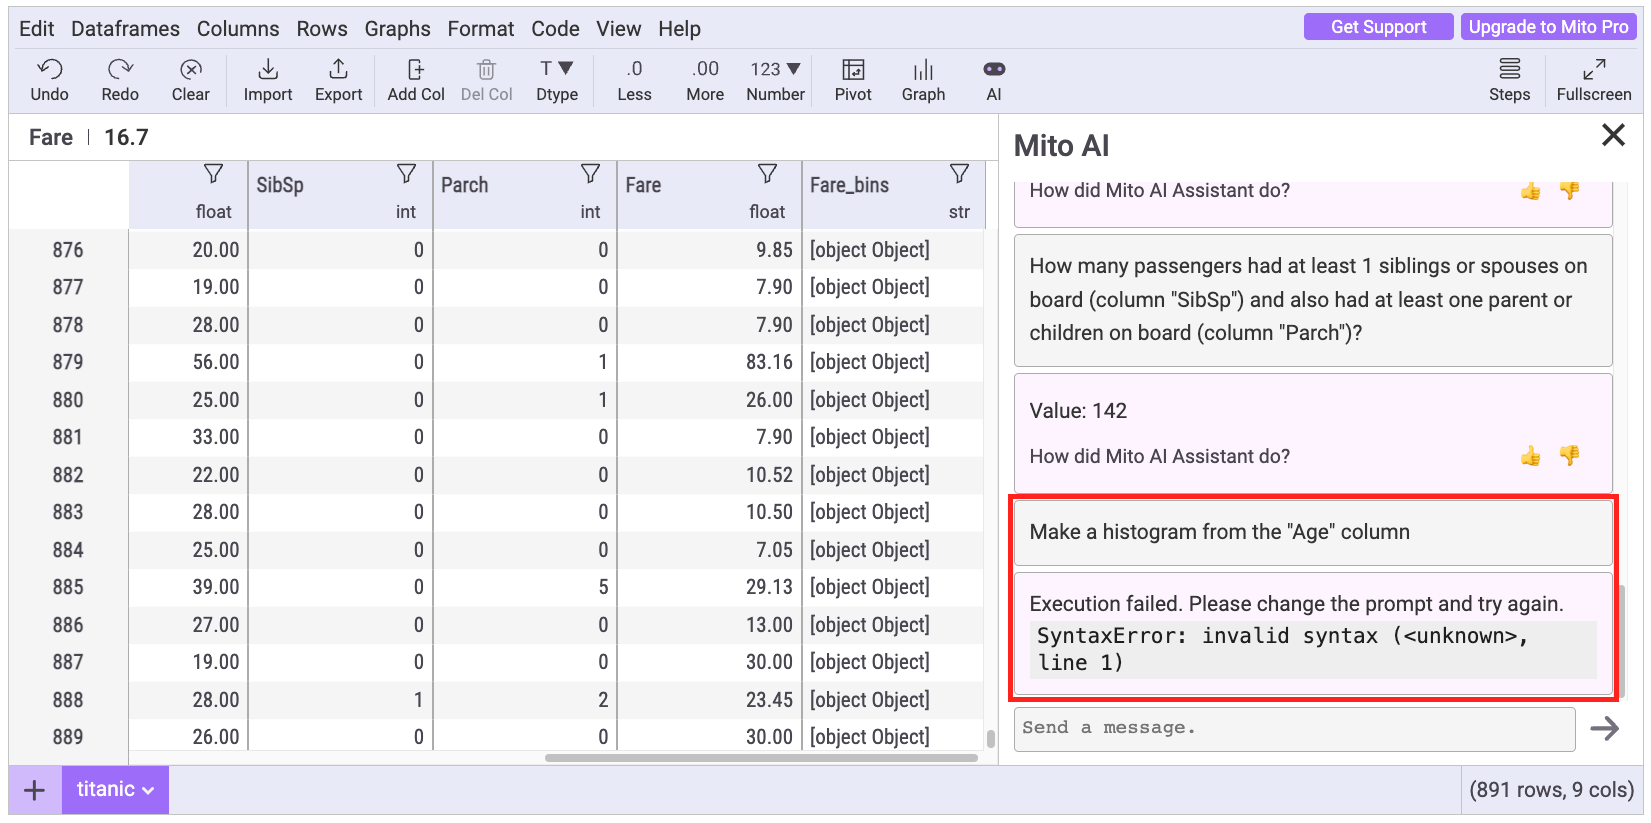Open the Pivot table tool
The height and width of the screenshot is (823, 1651).
pos(853,70)
